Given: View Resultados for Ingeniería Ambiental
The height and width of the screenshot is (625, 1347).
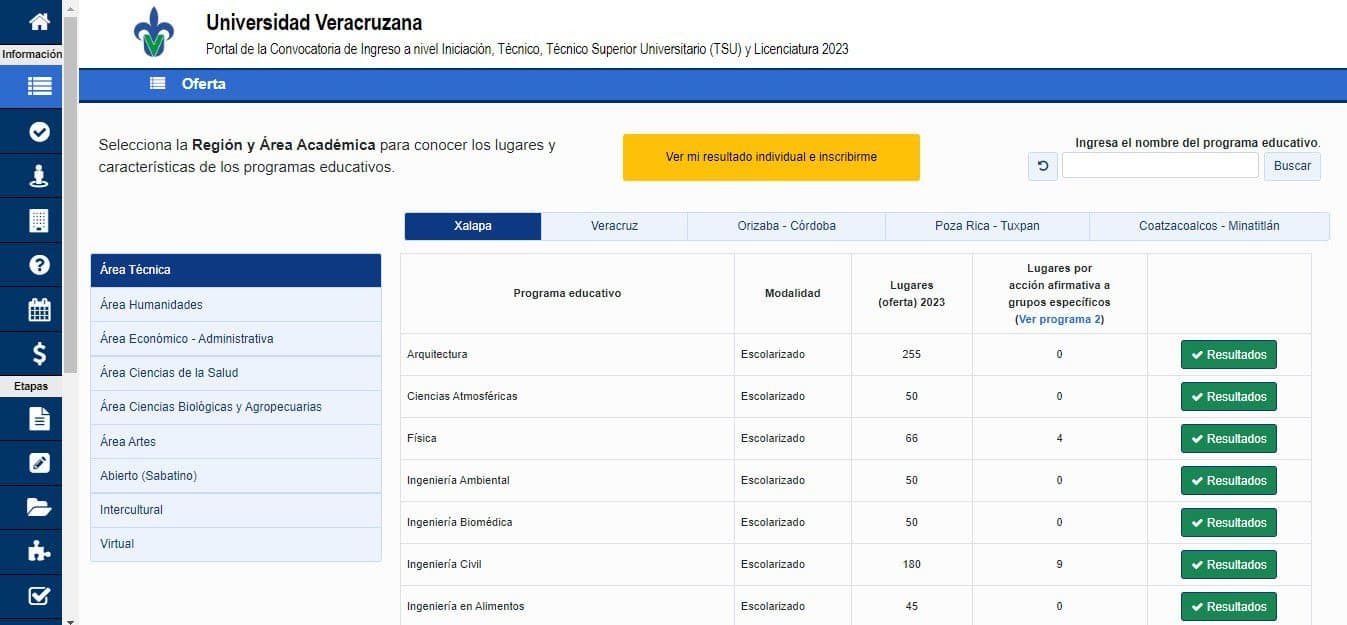Looking at the screenshot, I should point(1229,481).
